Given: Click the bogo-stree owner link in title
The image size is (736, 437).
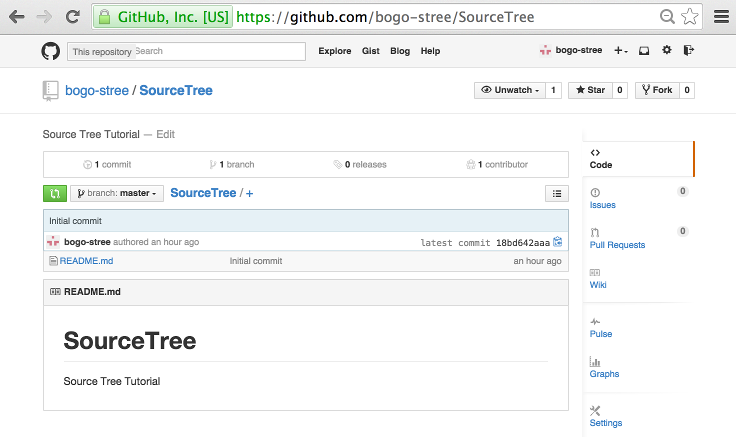Looking at the screenshot, I should click(x=97, y=91).
